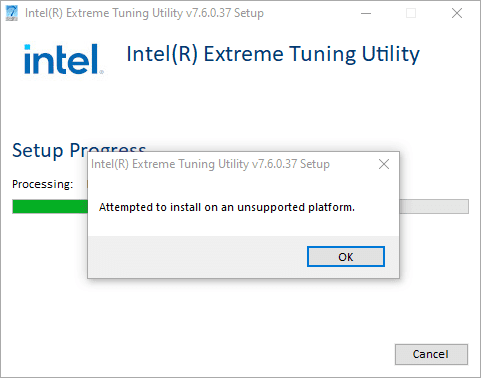Close the main setup window
Viewport: 481px width, 378px height.
[457, 13]
